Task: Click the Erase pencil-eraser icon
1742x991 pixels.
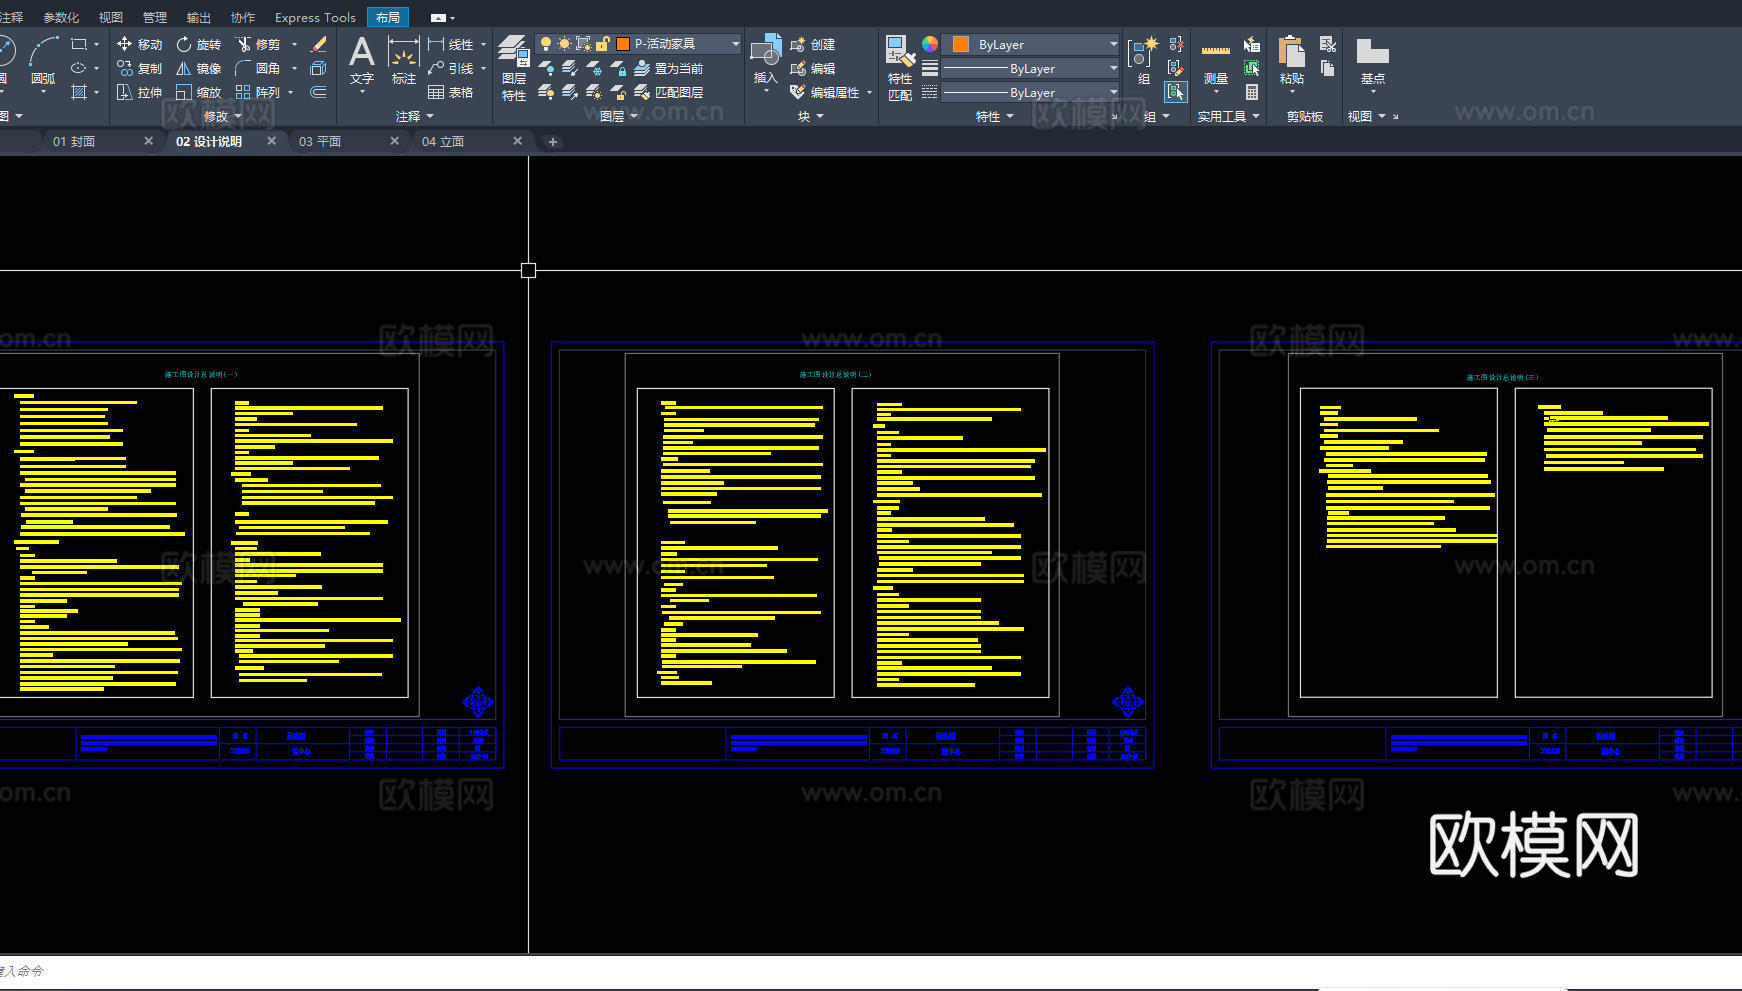Action: click(319, 44)
